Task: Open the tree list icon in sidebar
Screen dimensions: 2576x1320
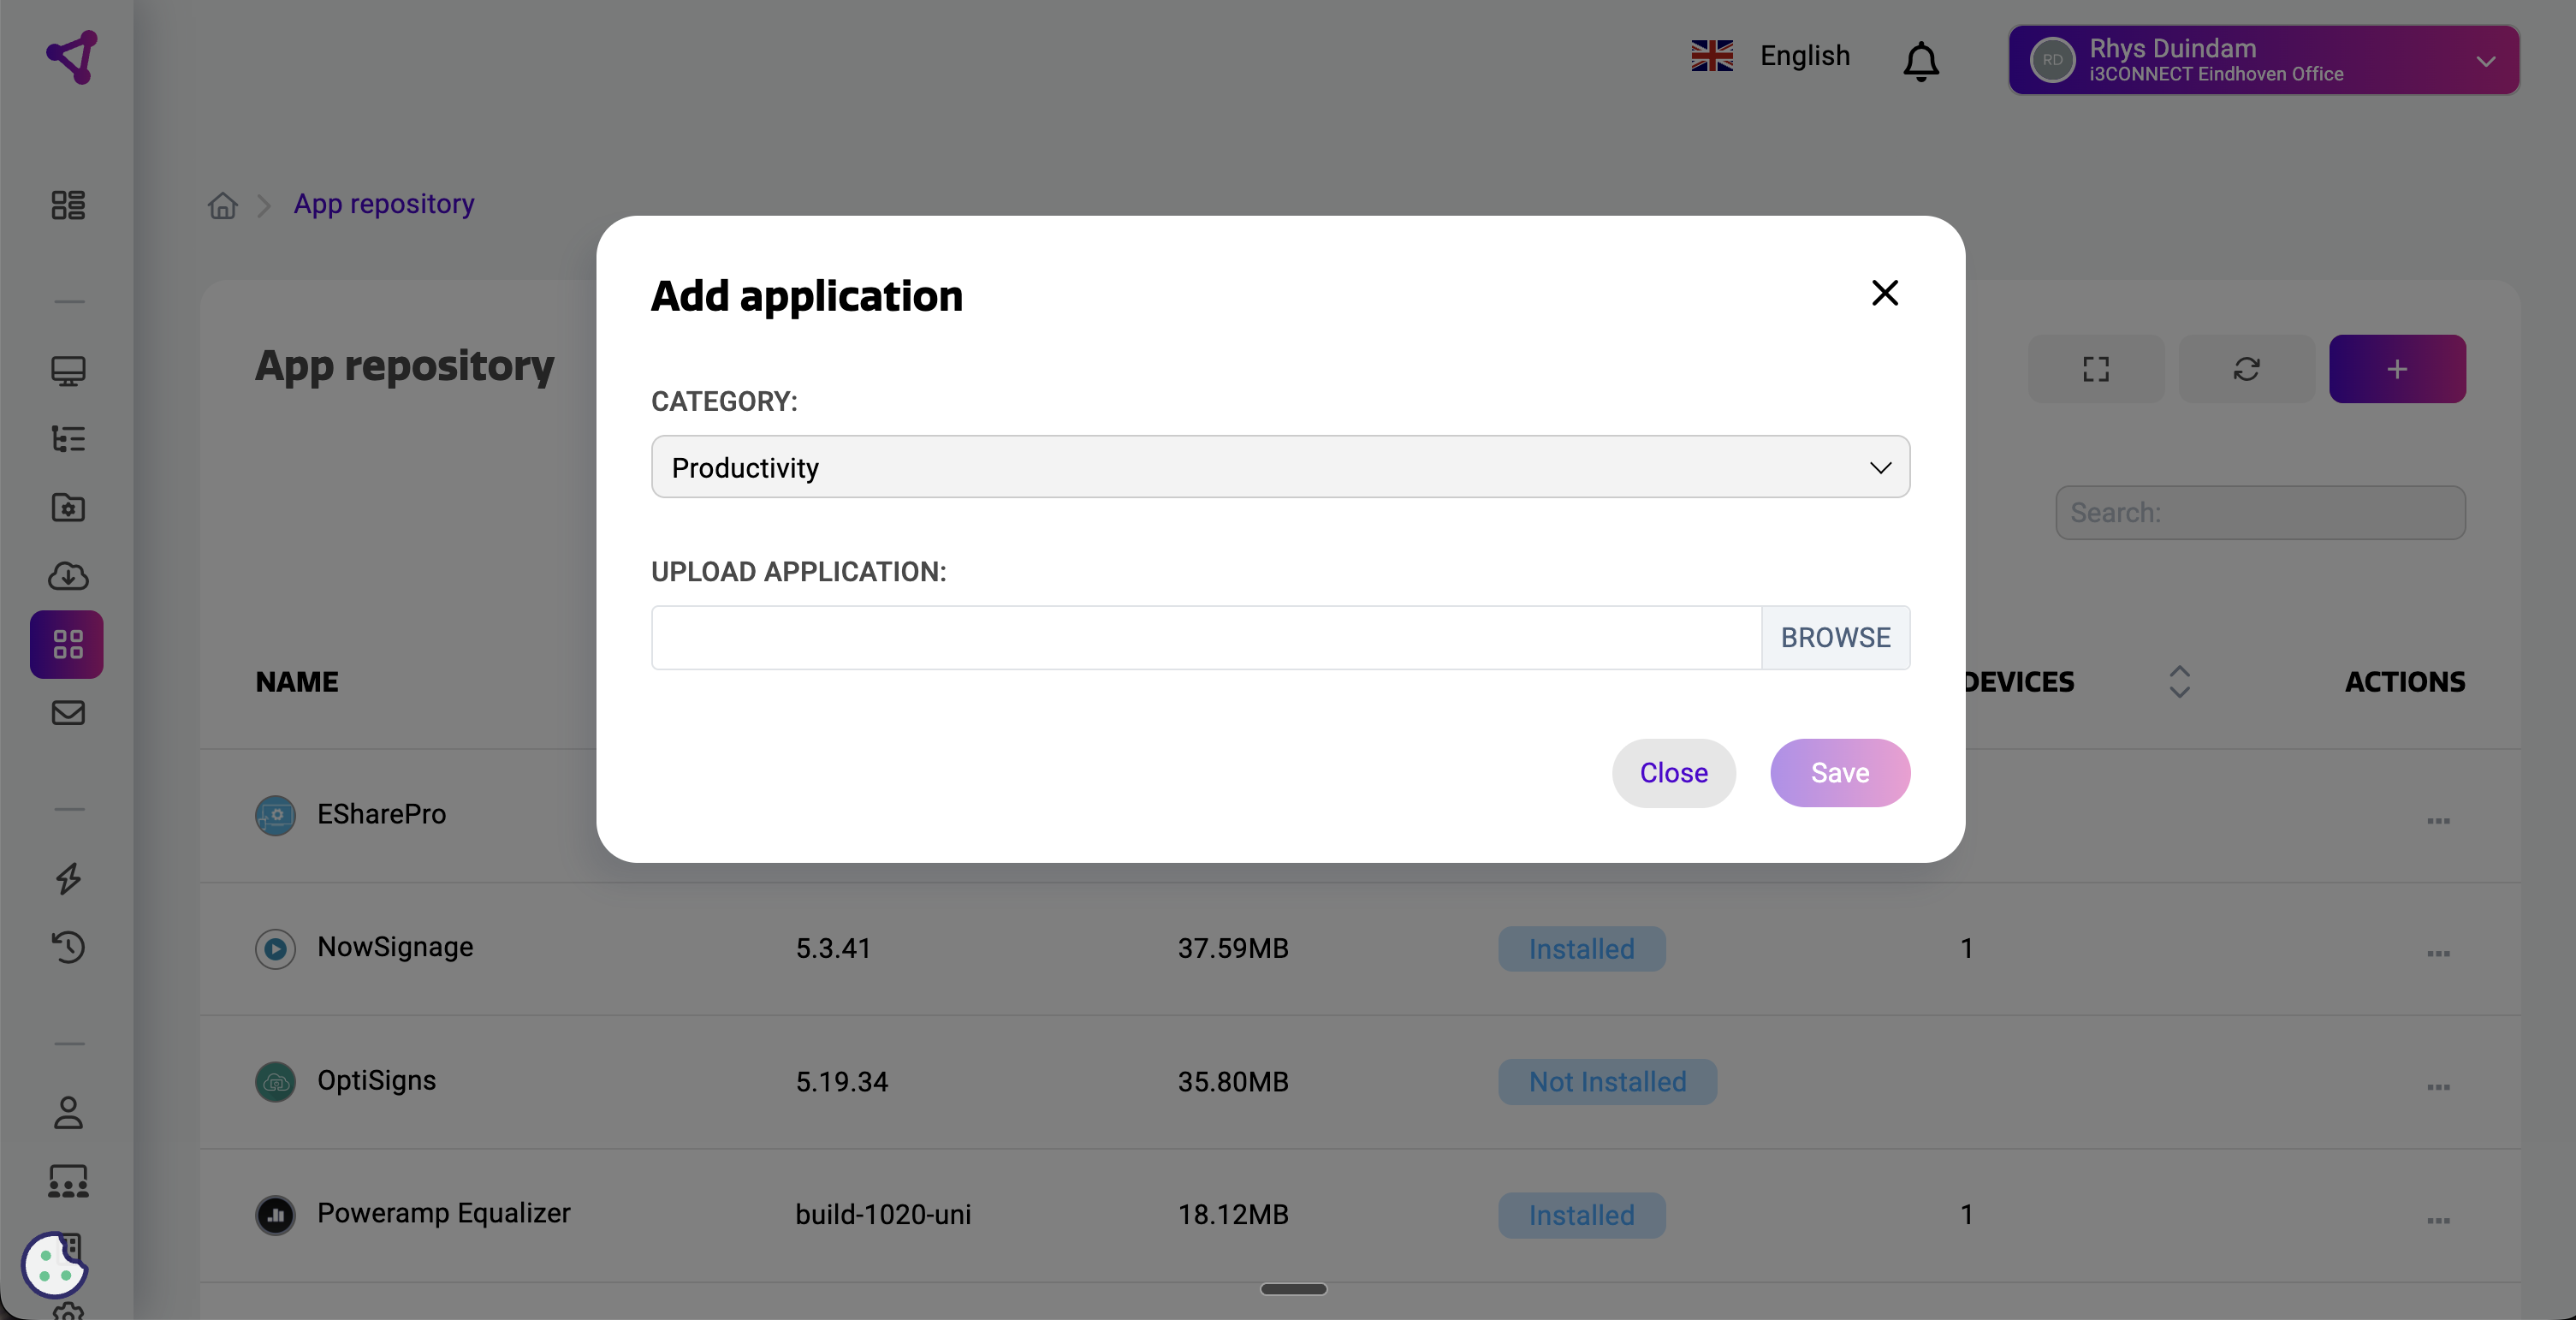Action: pos(68,439)
